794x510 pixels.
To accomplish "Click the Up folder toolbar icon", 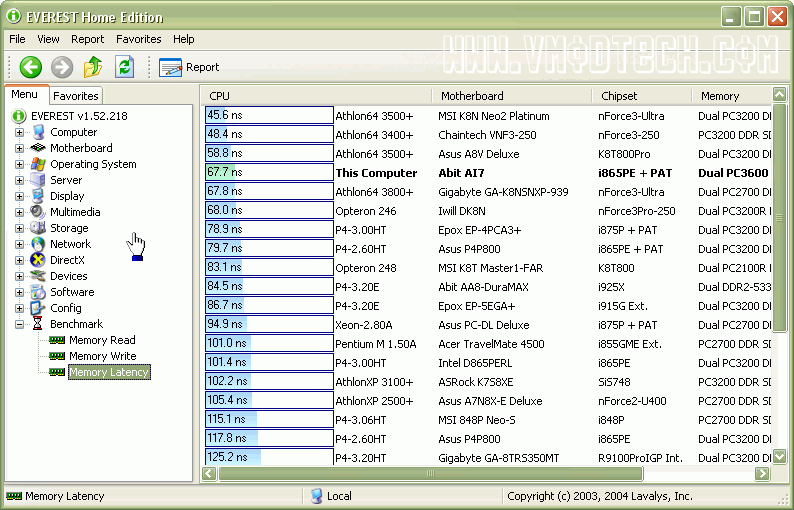I will pos(93,67).
